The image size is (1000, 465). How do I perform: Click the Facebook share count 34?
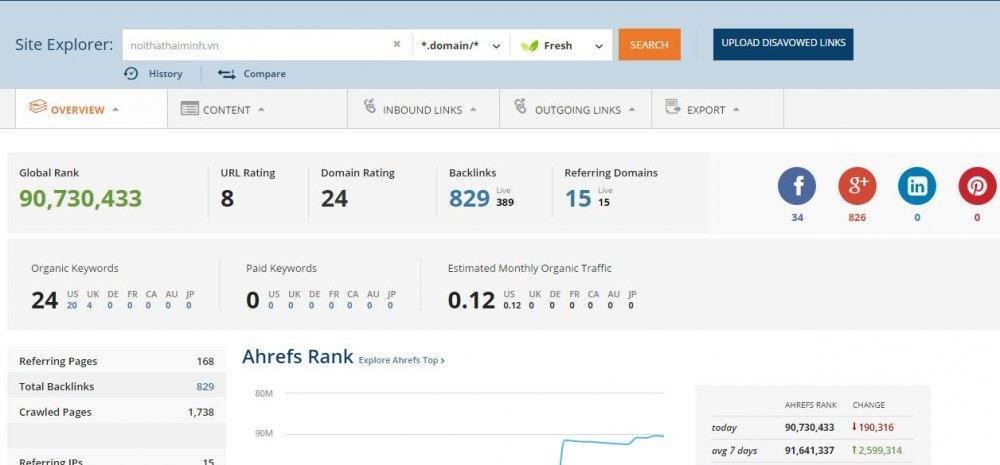click(797, 218)
